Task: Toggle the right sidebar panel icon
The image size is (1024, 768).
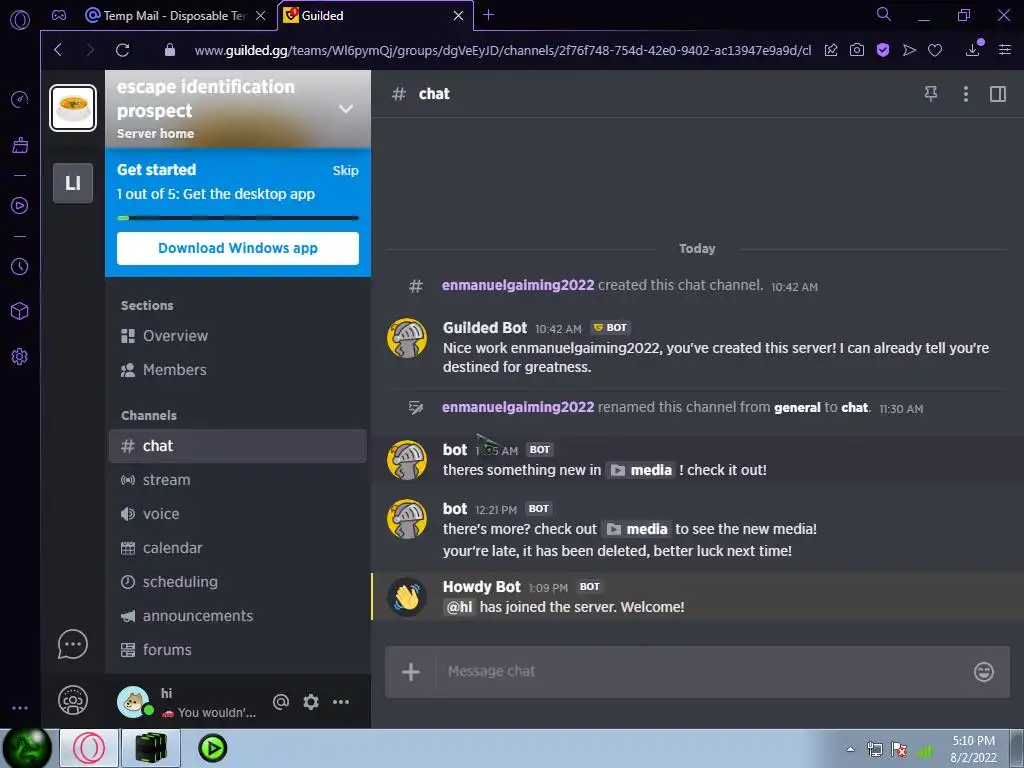Action: tap(998, 94)
